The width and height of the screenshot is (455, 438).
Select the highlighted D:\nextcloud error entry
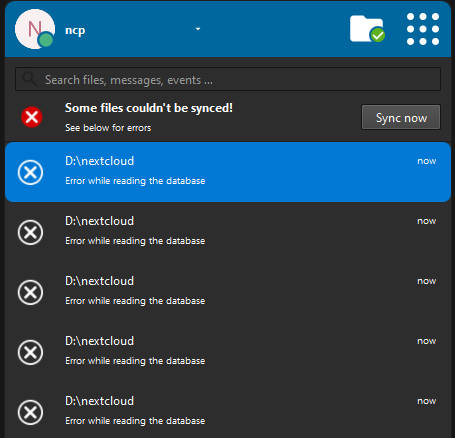tap(228, 172)
